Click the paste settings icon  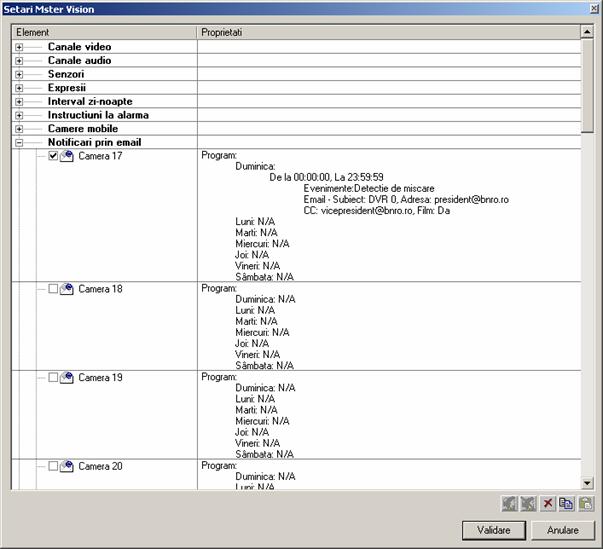coord(585,505)
